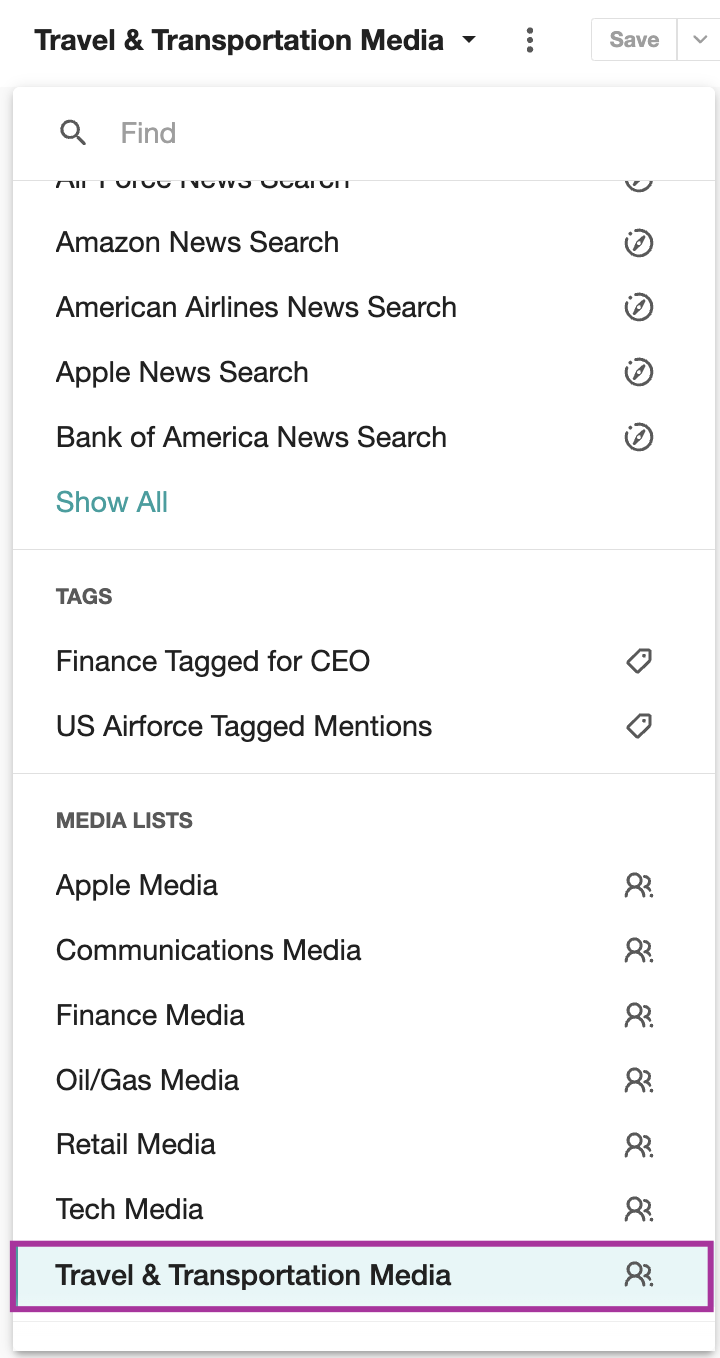
Task: Click the magnifier search icon
Action: click(73, 133)
